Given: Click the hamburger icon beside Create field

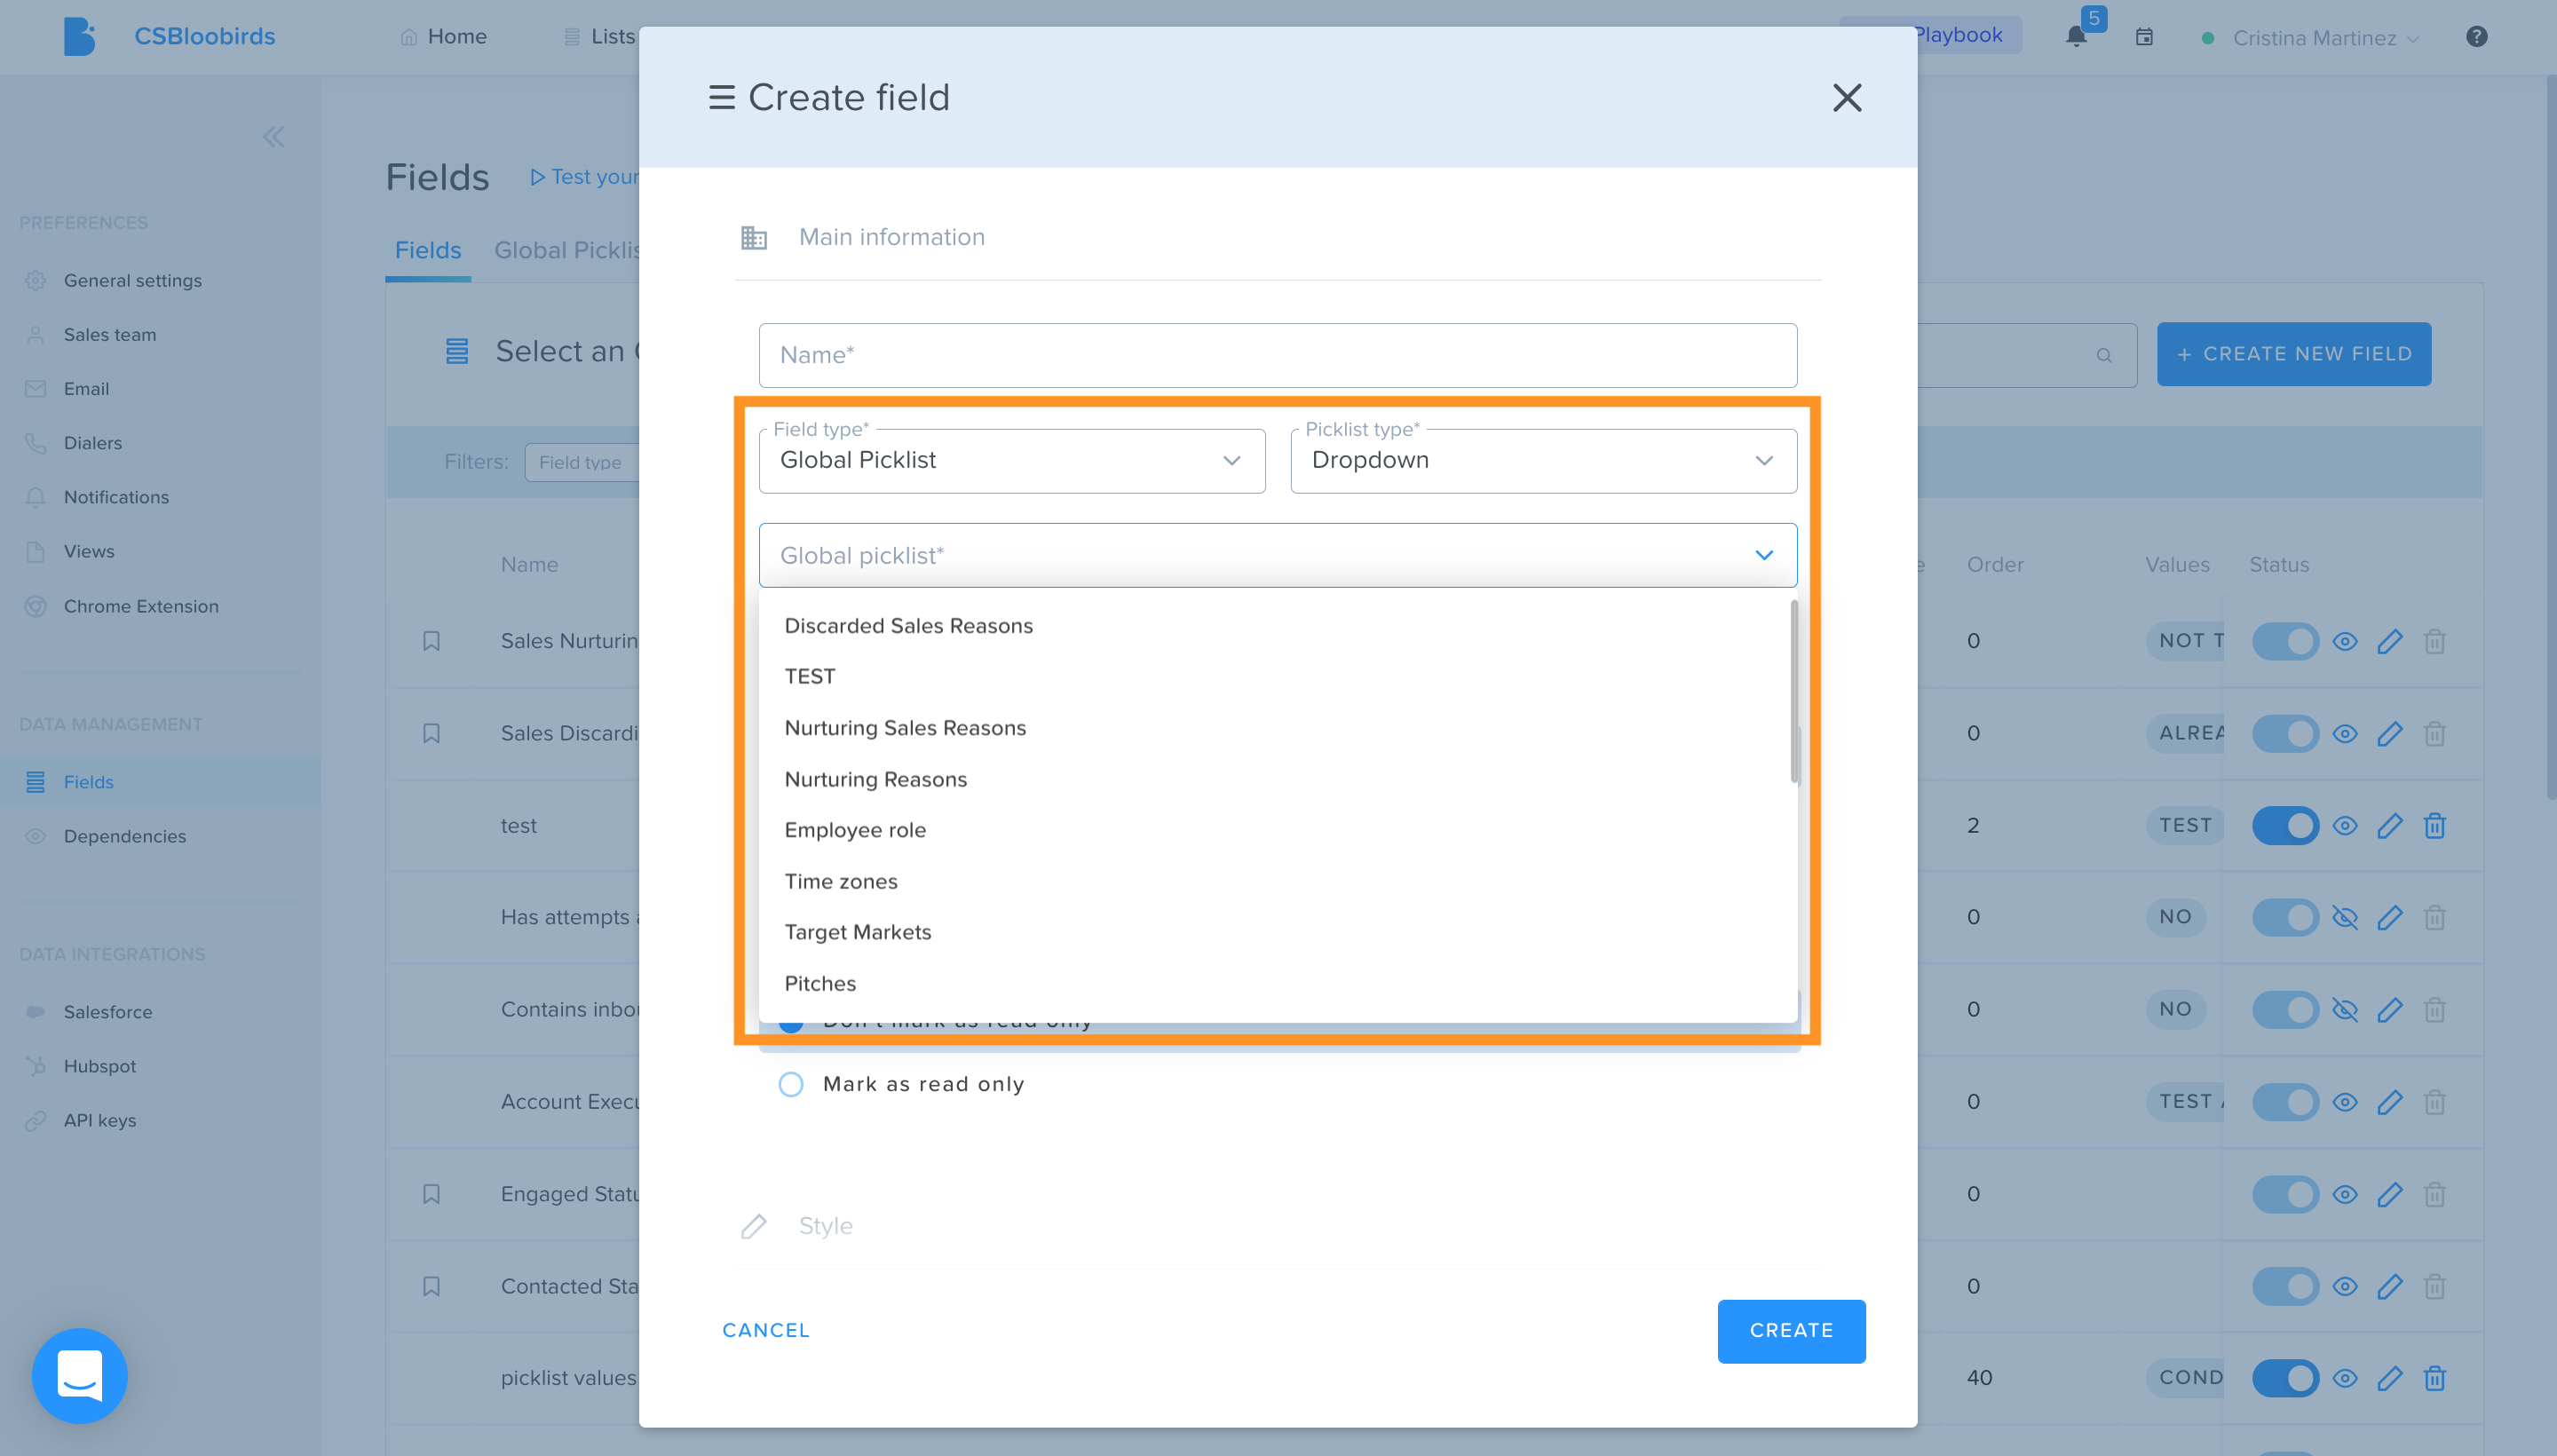Looking at the screenshot, I should click(x=721, y=97).
